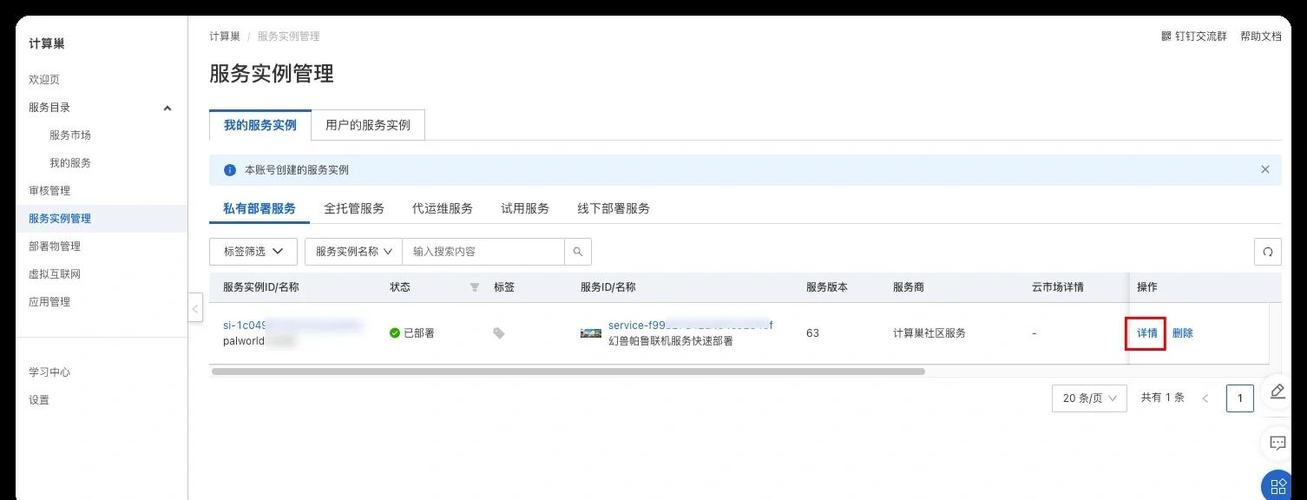Click the 服务实例ID/名称 column header
Viewport: 1307px width, 500px height.
click(260, 287)
